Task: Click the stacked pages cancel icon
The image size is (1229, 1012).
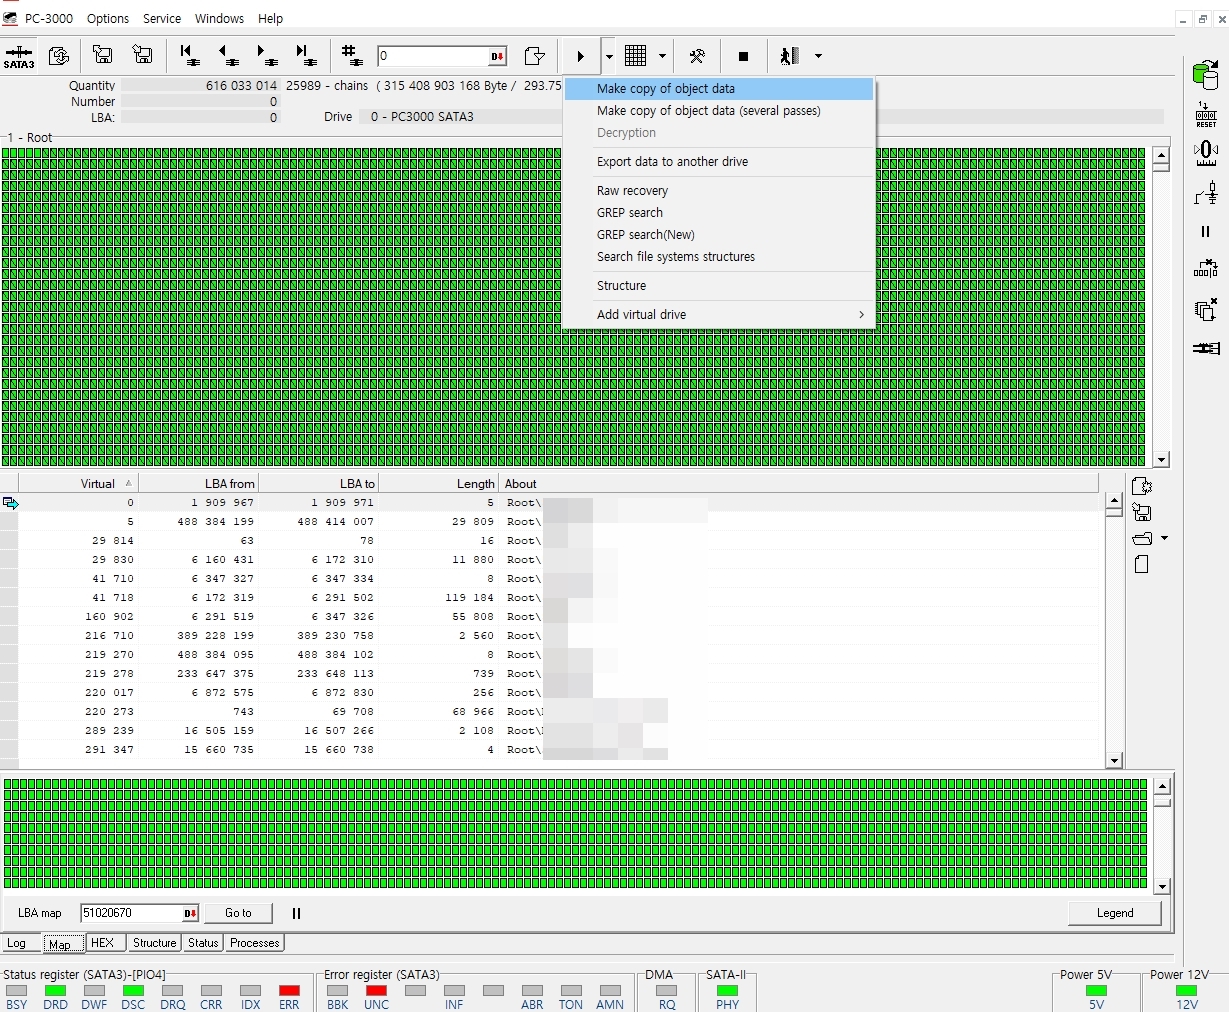Action: [1206, 308]
